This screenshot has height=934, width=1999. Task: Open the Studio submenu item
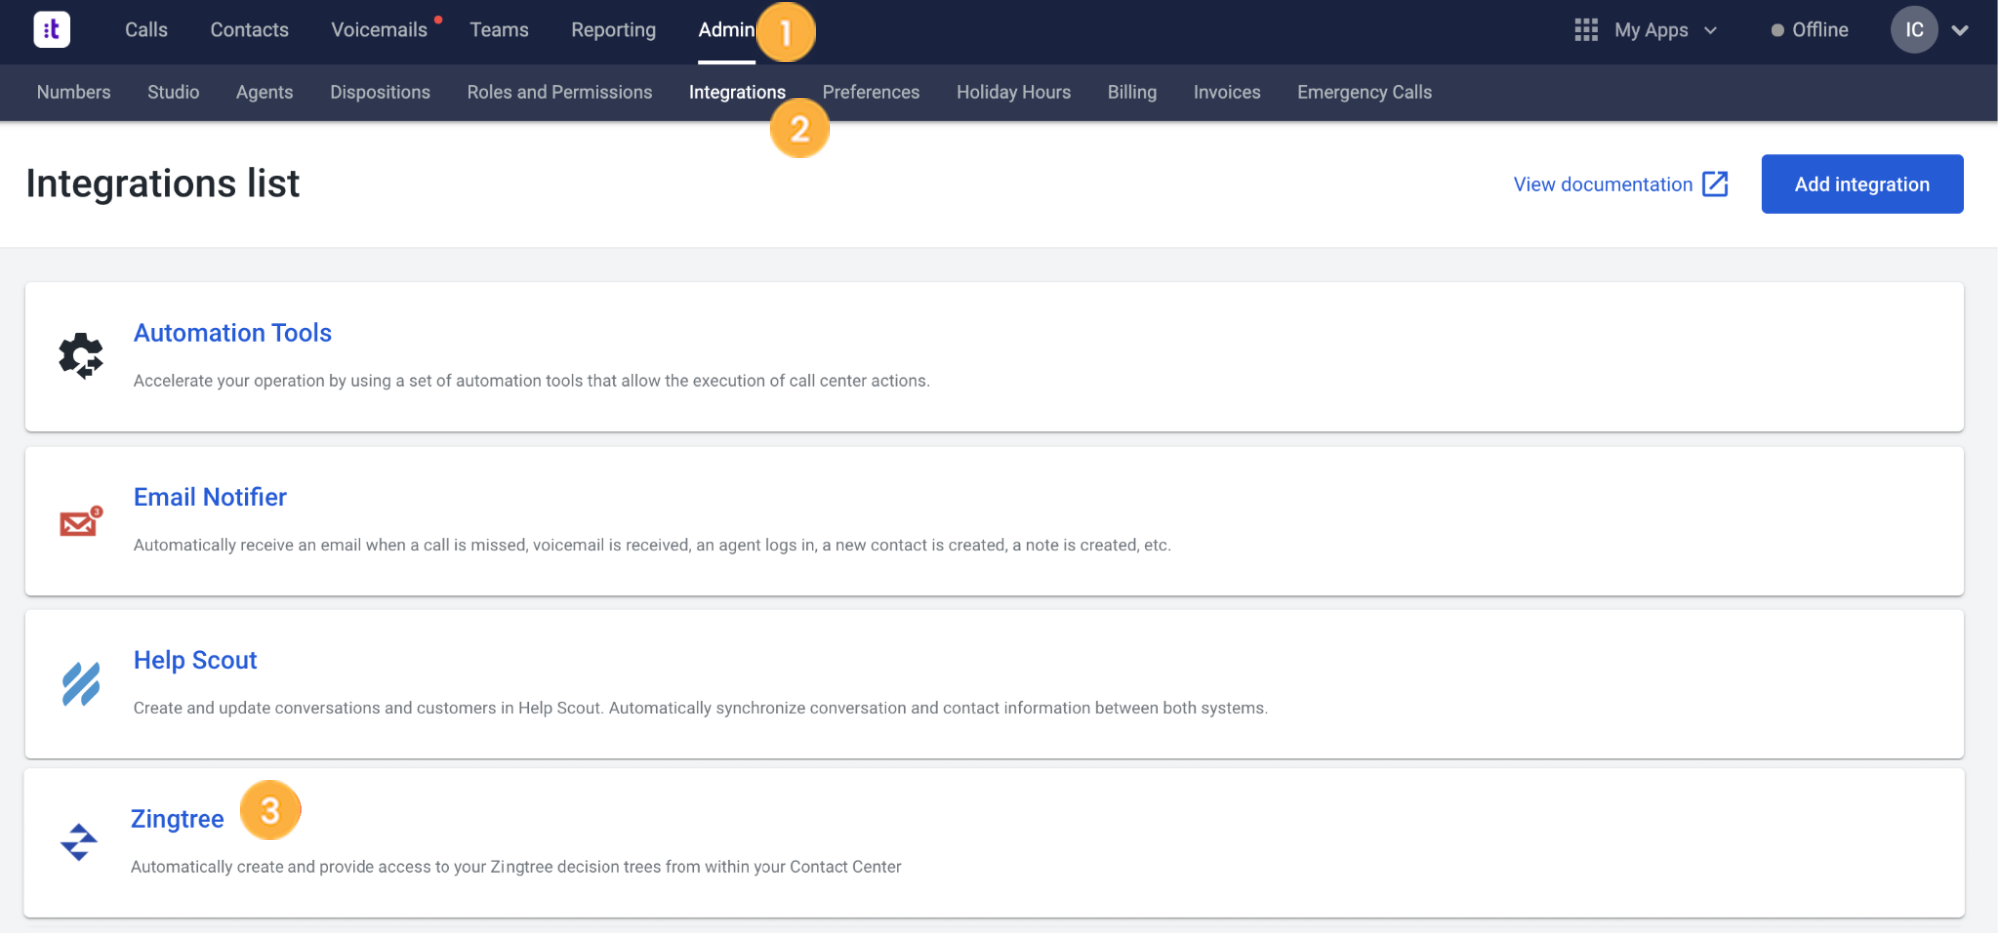[173, 92]
